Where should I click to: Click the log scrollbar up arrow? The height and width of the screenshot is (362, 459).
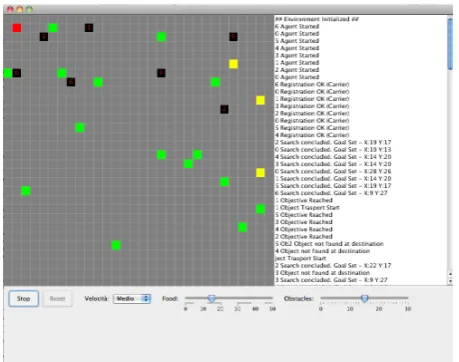tap(450, 274)
